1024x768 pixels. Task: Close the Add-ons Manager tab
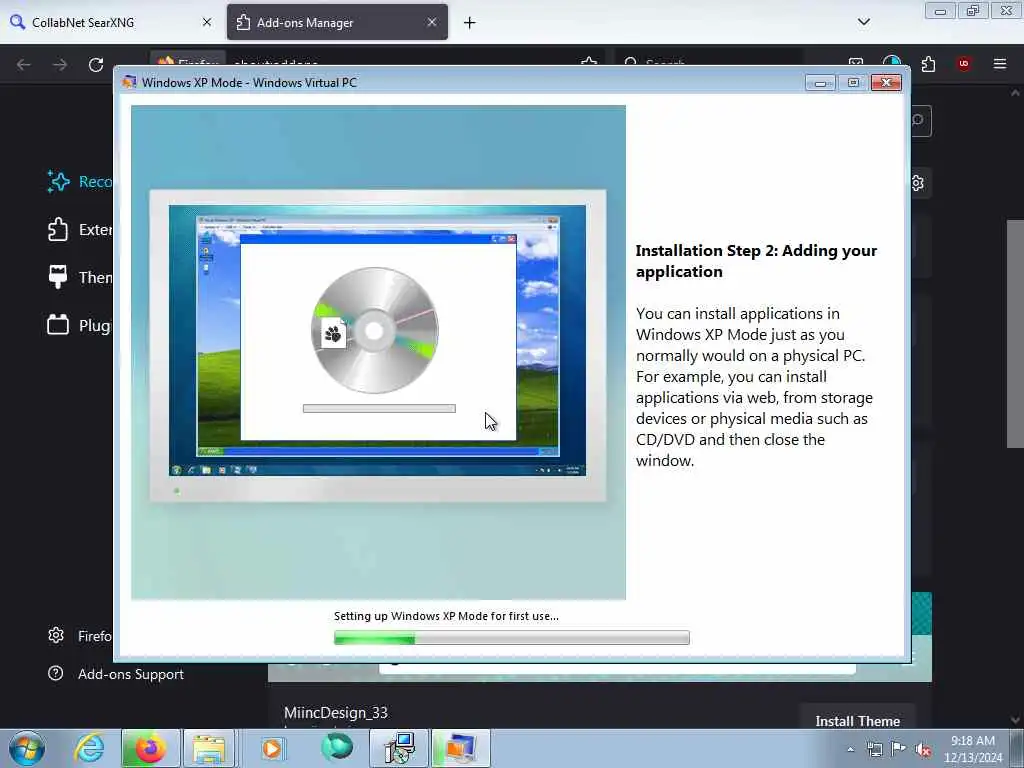432,22
